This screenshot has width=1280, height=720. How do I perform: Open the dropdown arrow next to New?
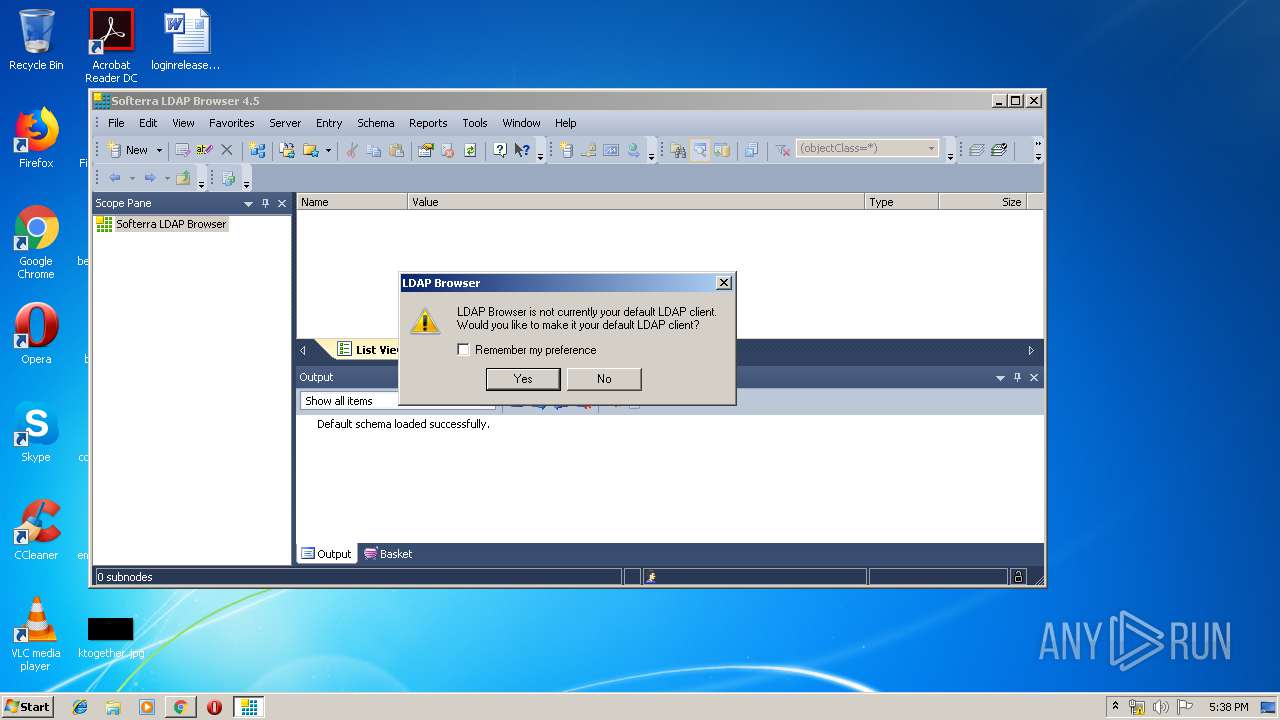[159, 150]
